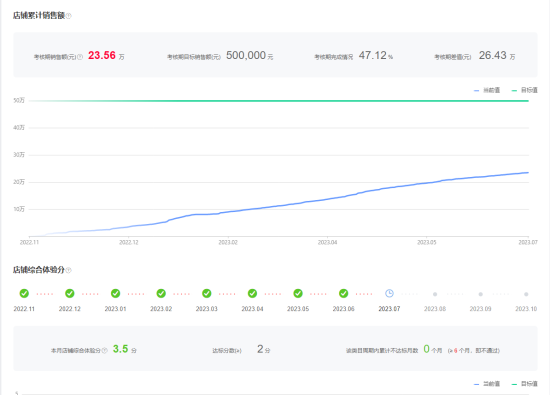Click the 2 分 passing score value
This screenshot has height=395, width=550.
point(263,349)
